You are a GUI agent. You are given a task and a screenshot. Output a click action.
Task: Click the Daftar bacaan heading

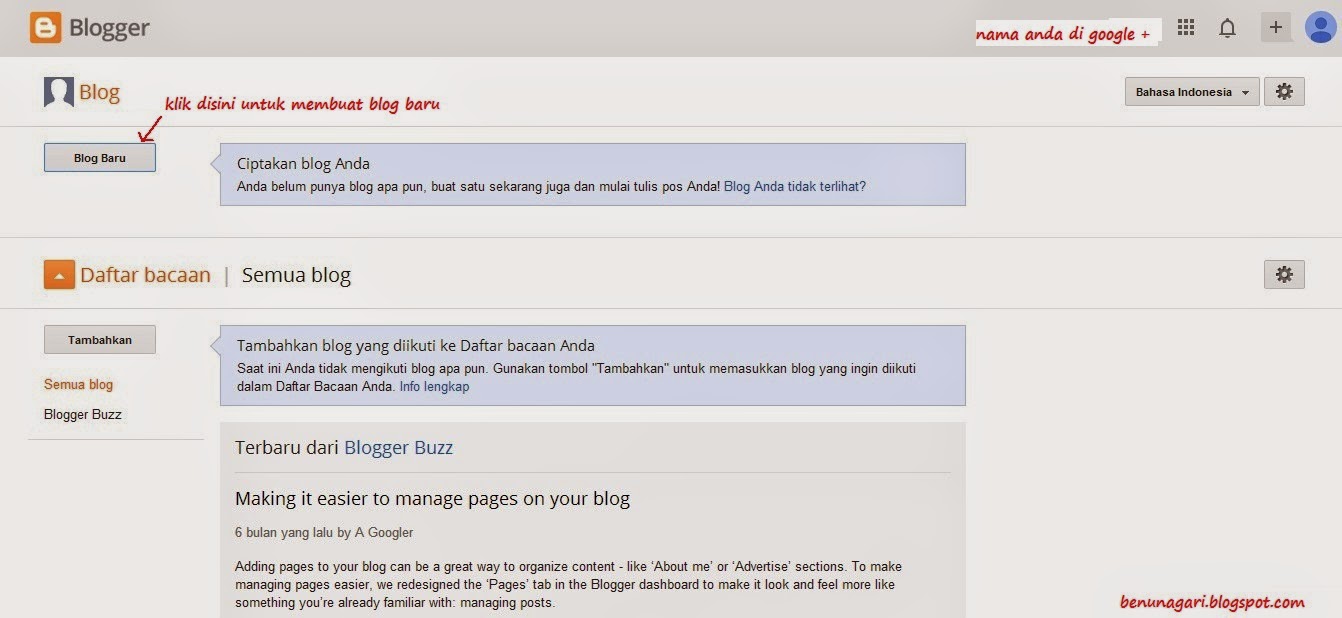tap(145, 275)
